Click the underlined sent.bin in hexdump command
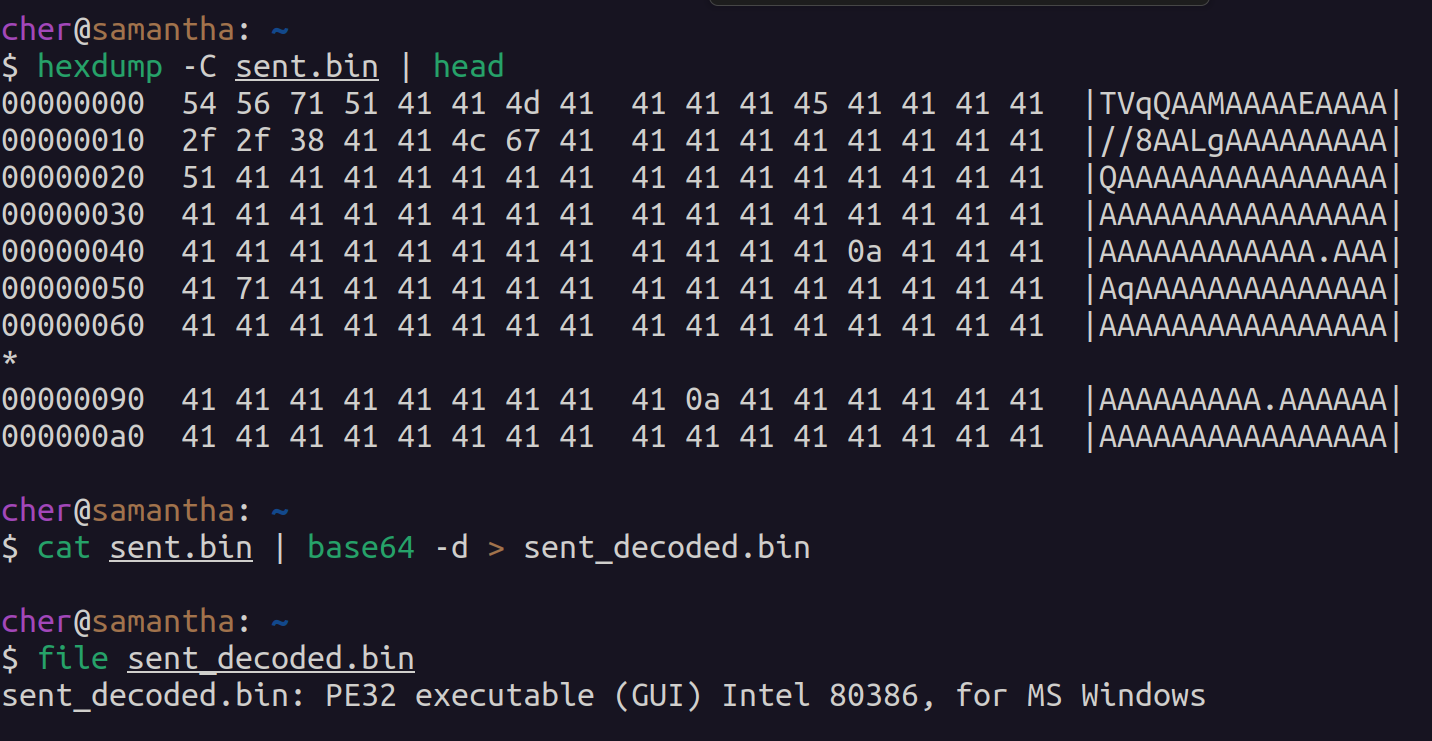Screen dimensions: 1432x741 tap(307, 67)
